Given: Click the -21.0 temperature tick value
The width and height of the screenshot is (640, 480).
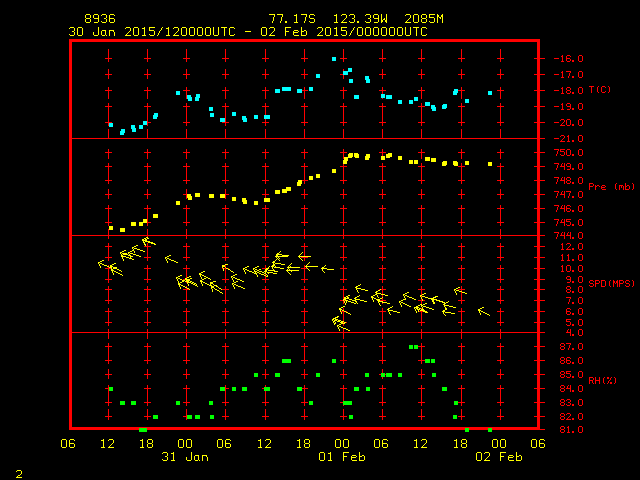Looking at the screenshot, I should (x=568, y=139).
